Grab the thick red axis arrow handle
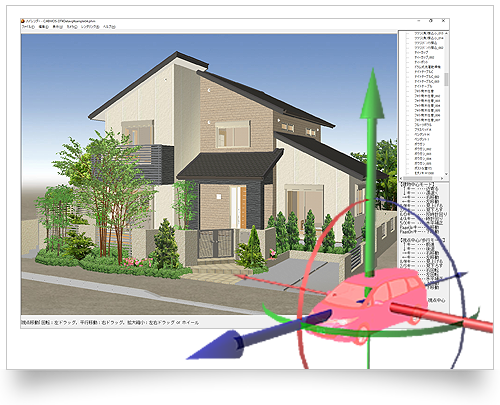Image resolution: width=500 pixels, height=405 pixels. (443, 317)
